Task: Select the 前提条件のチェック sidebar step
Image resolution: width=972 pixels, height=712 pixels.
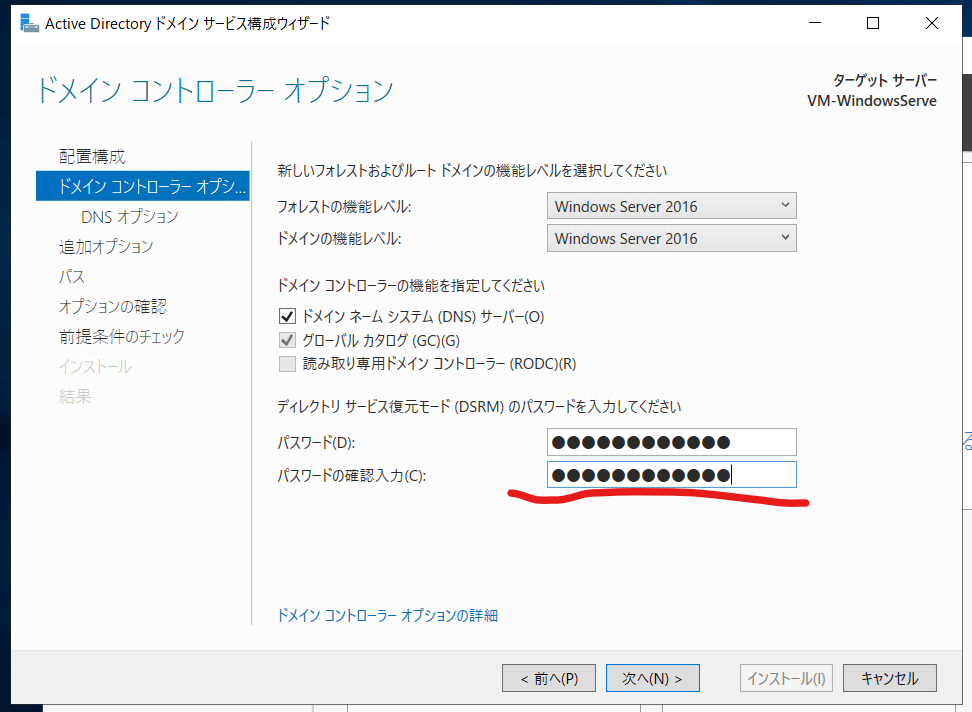Action: pos(122,336)
